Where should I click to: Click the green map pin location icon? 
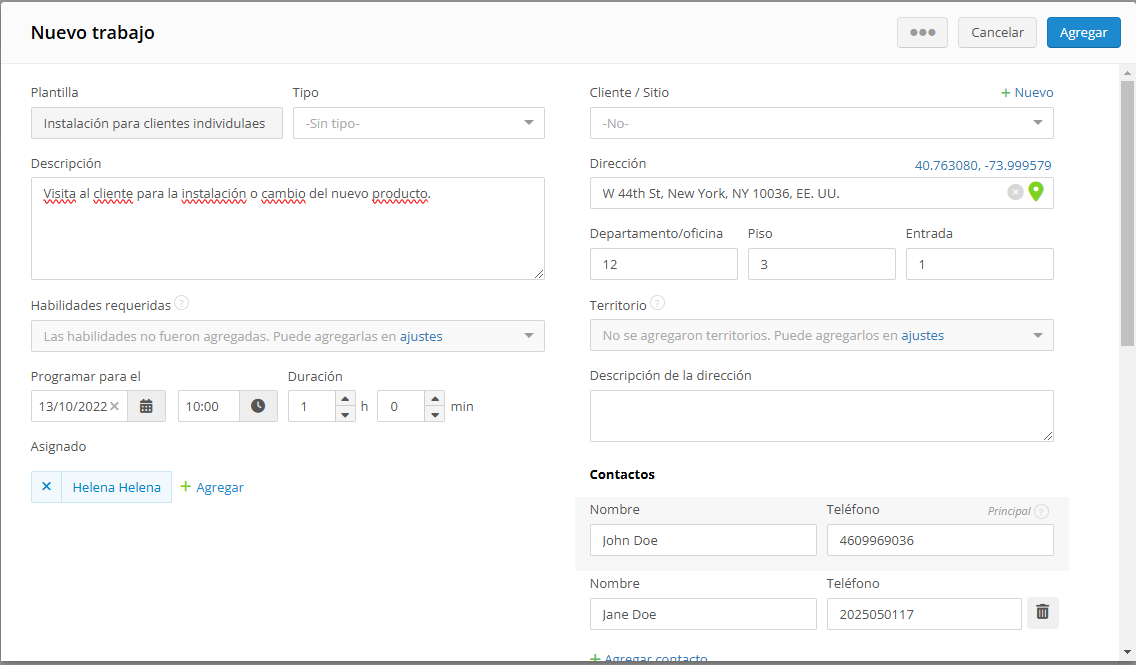click(x=1036, y=191)
